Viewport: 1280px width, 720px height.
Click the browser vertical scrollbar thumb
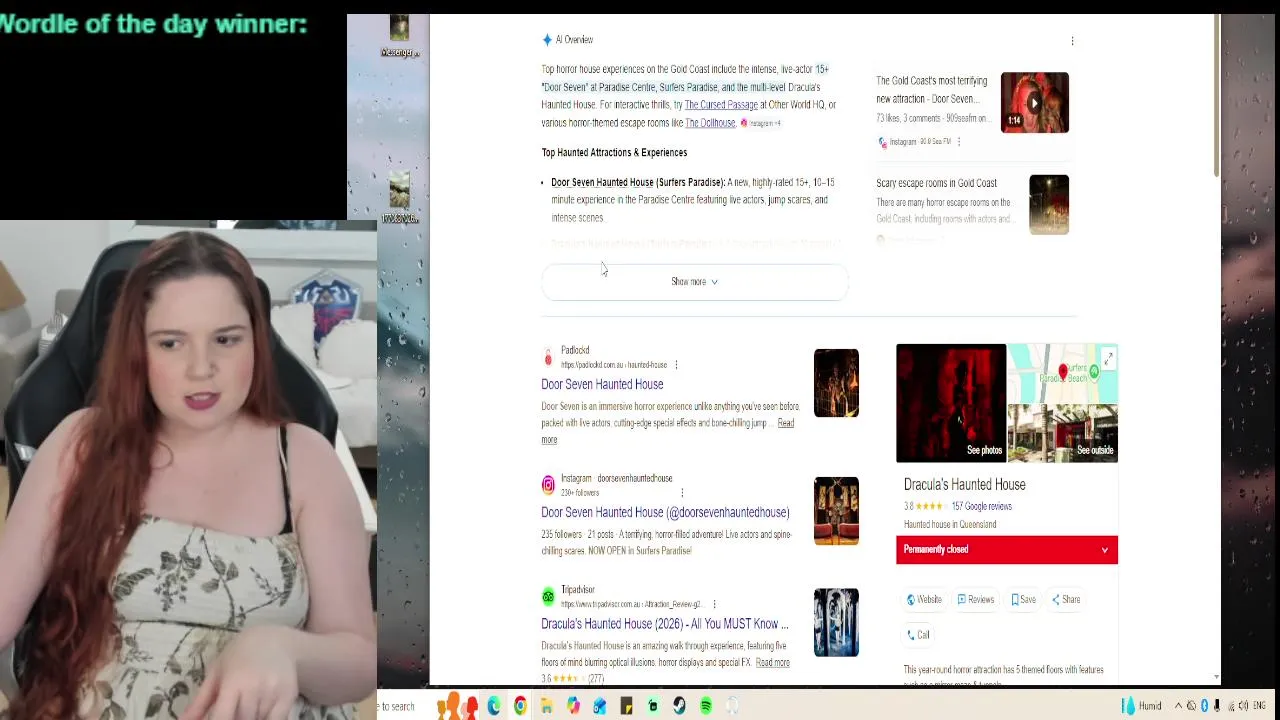1216,95
